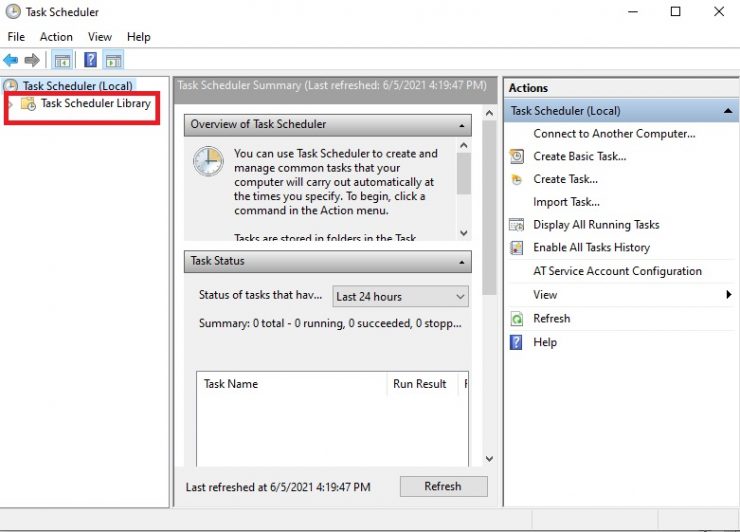Click the green Refresh icon in the Actions pane
The height and width of the screenshot is (532, 740).
pos(517,319)
